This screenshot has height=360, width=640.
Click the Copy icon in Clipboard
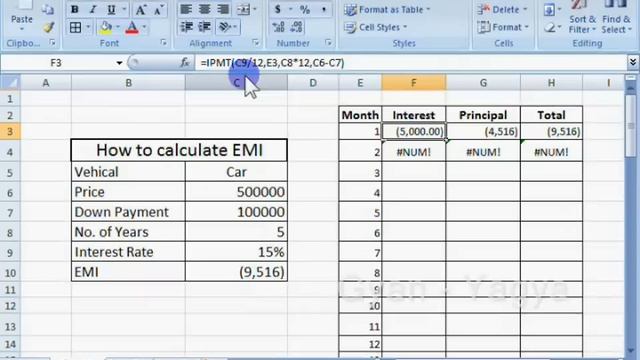(48, 10)
